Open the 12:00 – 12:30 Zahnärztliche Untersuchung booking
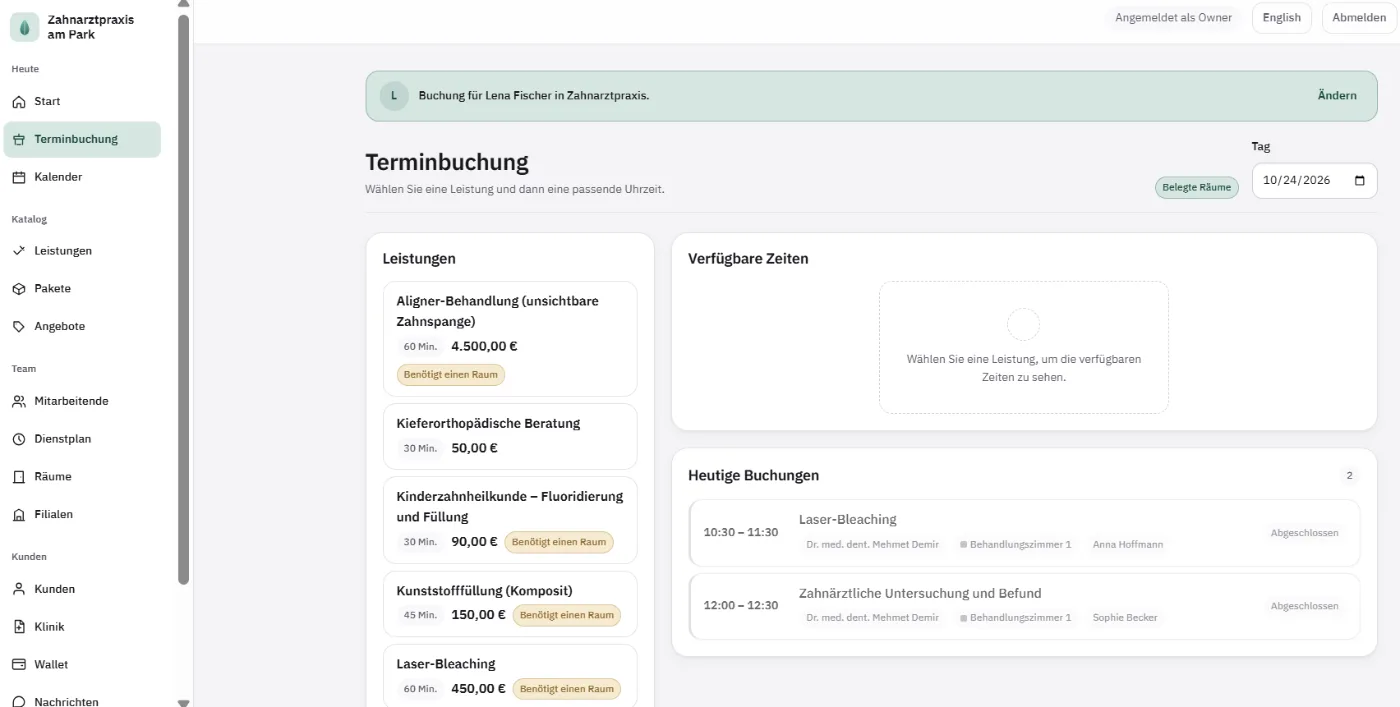This screenshot has width=1400, height=707. click(x=1024, y=606)
